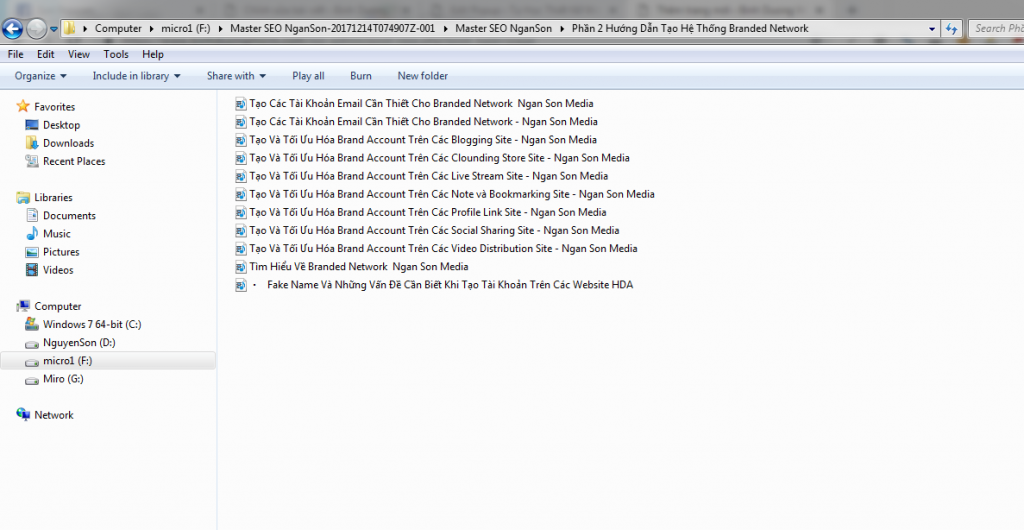The image size is (1024, 530).
Task: Select Documents library in sidebar
Action: (69, 215)
